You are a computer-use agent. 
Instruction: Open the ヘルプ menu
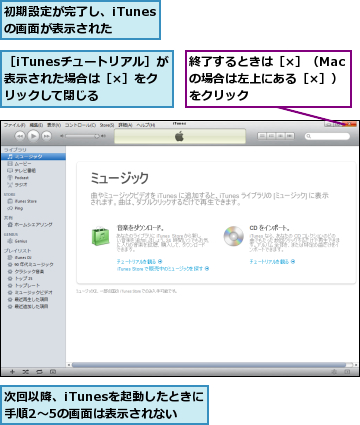[146, 125]
